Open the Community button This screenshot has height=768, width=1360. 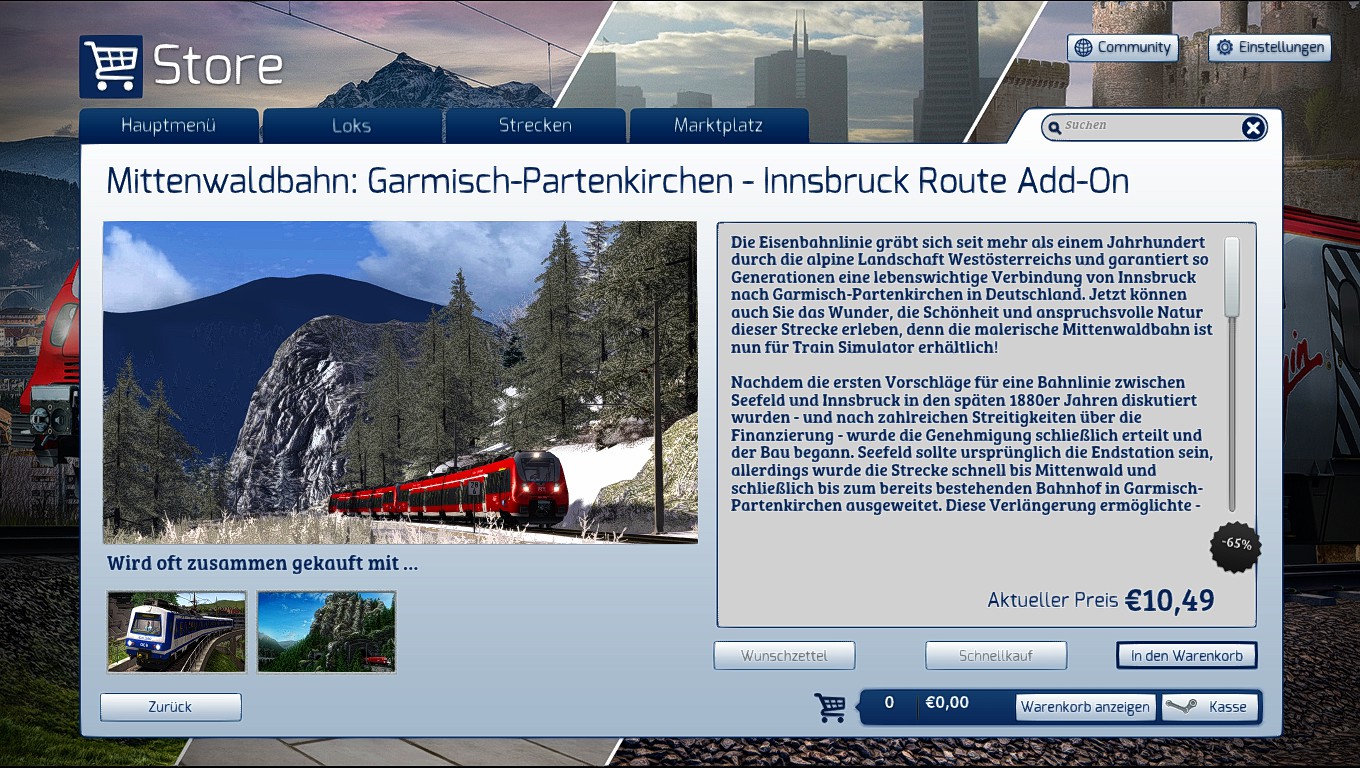1123,48
